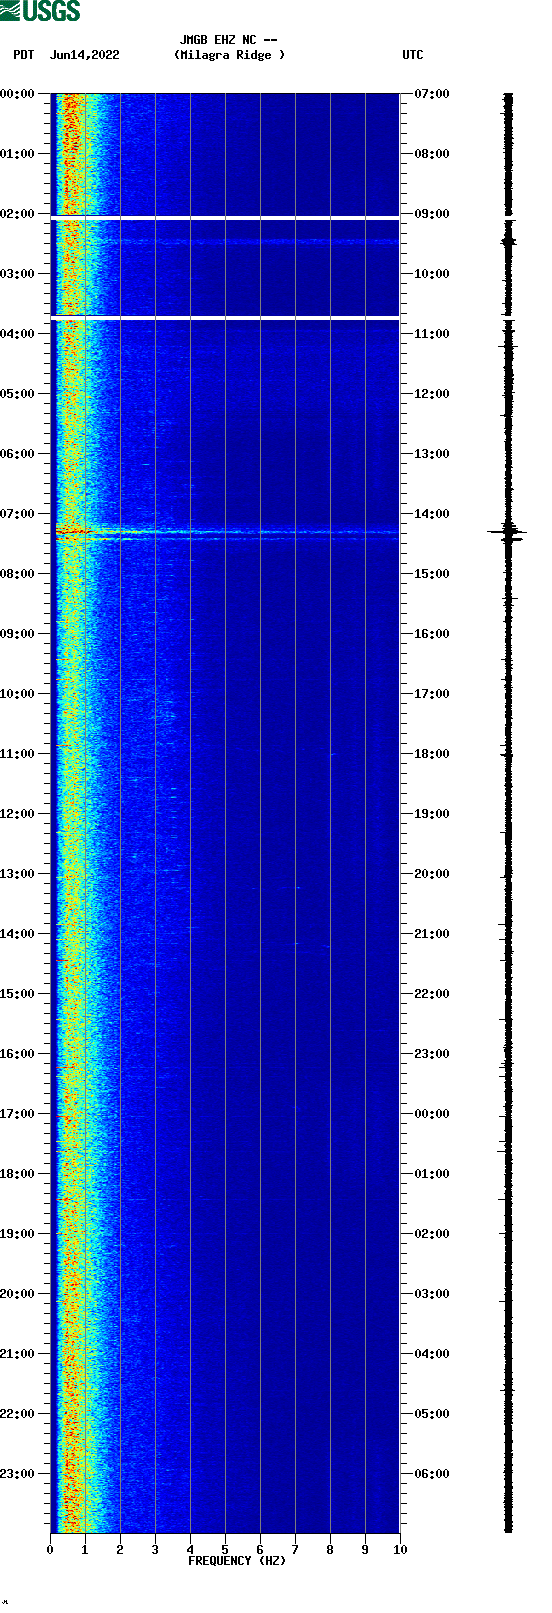Click the 23:00 PDT time label
The image size is (552, 1613).
(x=18, y=1474)
